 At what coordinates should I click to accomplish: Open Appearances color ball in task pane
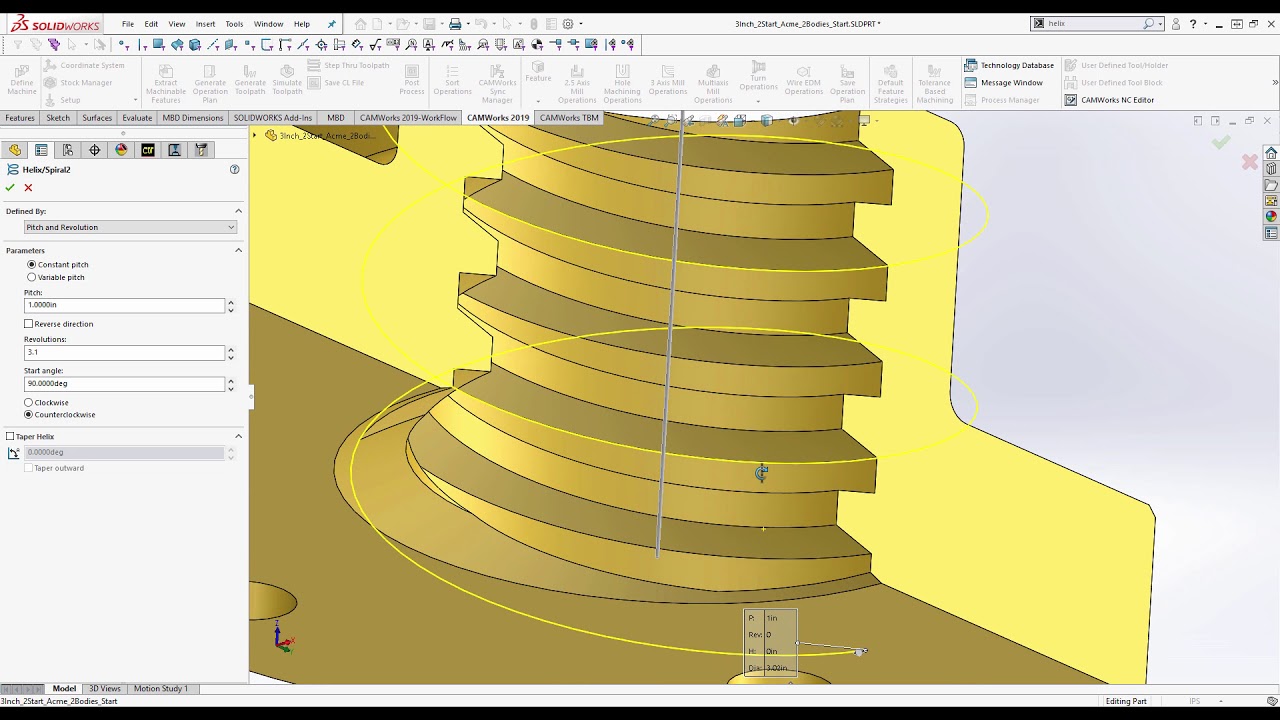[x=1271, y=217]
